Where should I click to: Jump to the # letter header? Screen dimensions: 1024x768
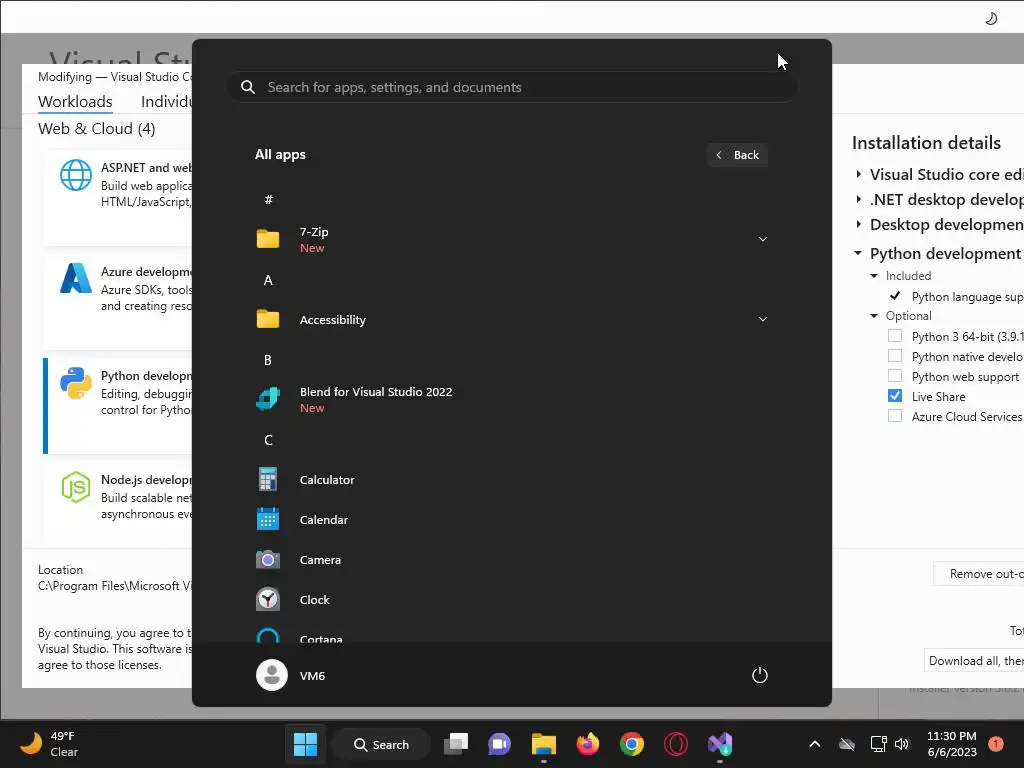tap(268, 200)
